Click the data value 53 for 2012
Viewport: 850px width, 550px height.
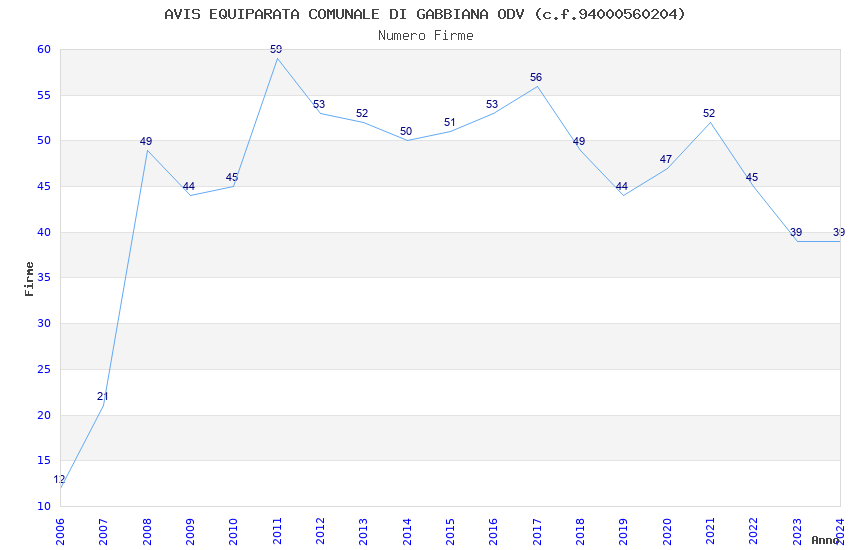[x=319, y=104]
